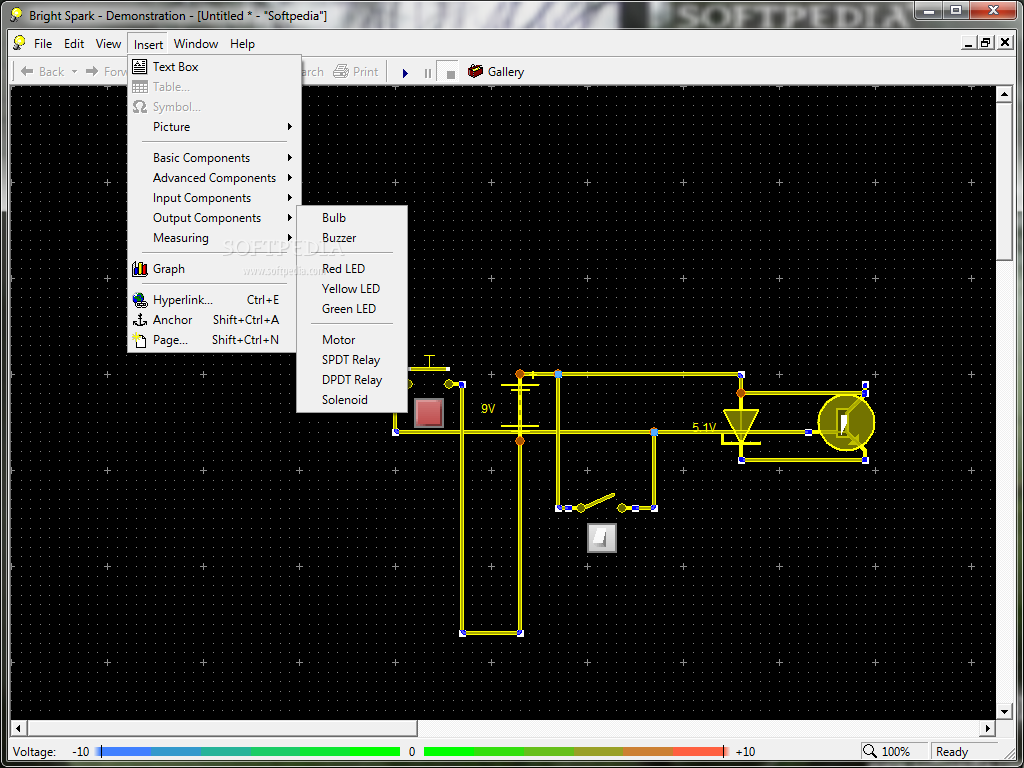Click the voltage color scale bar
This screenshot has width=1024, height=768.
[x=413, y=752]
